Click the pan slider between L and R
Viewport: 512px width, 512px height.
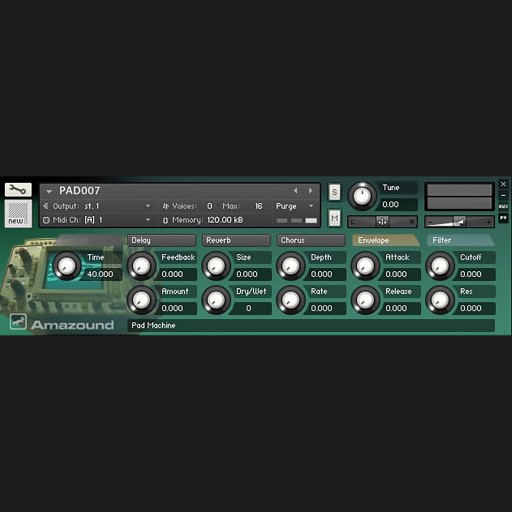click(x=382, y=222)
